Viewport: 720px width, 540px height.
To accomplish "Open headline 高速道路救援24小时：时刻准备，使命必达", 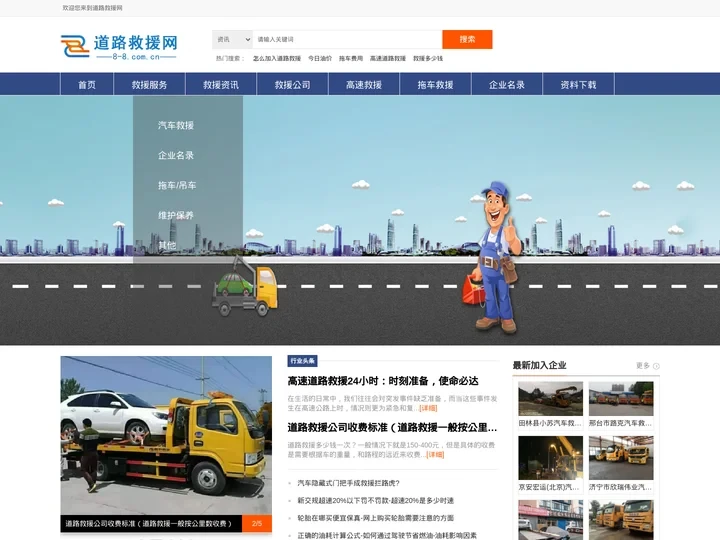I will tap(383, 381).
